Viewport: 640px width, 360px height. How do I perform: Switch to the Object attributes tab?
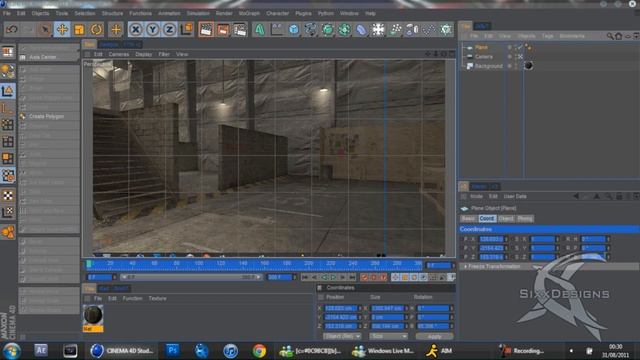coord(506,219)
